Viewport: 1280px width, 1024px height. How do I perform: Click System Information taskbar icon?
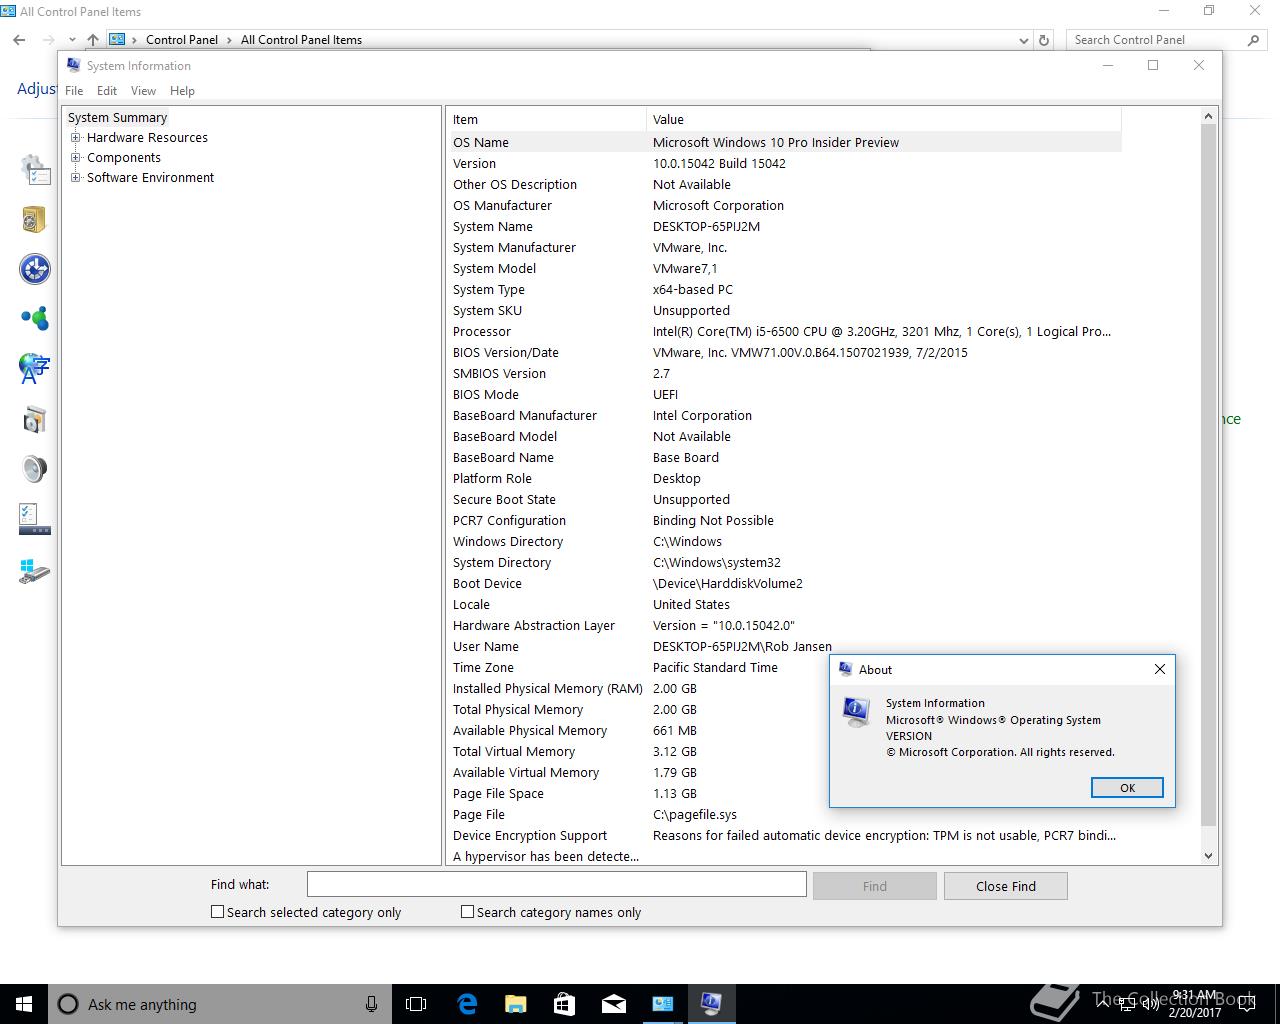711,1004
